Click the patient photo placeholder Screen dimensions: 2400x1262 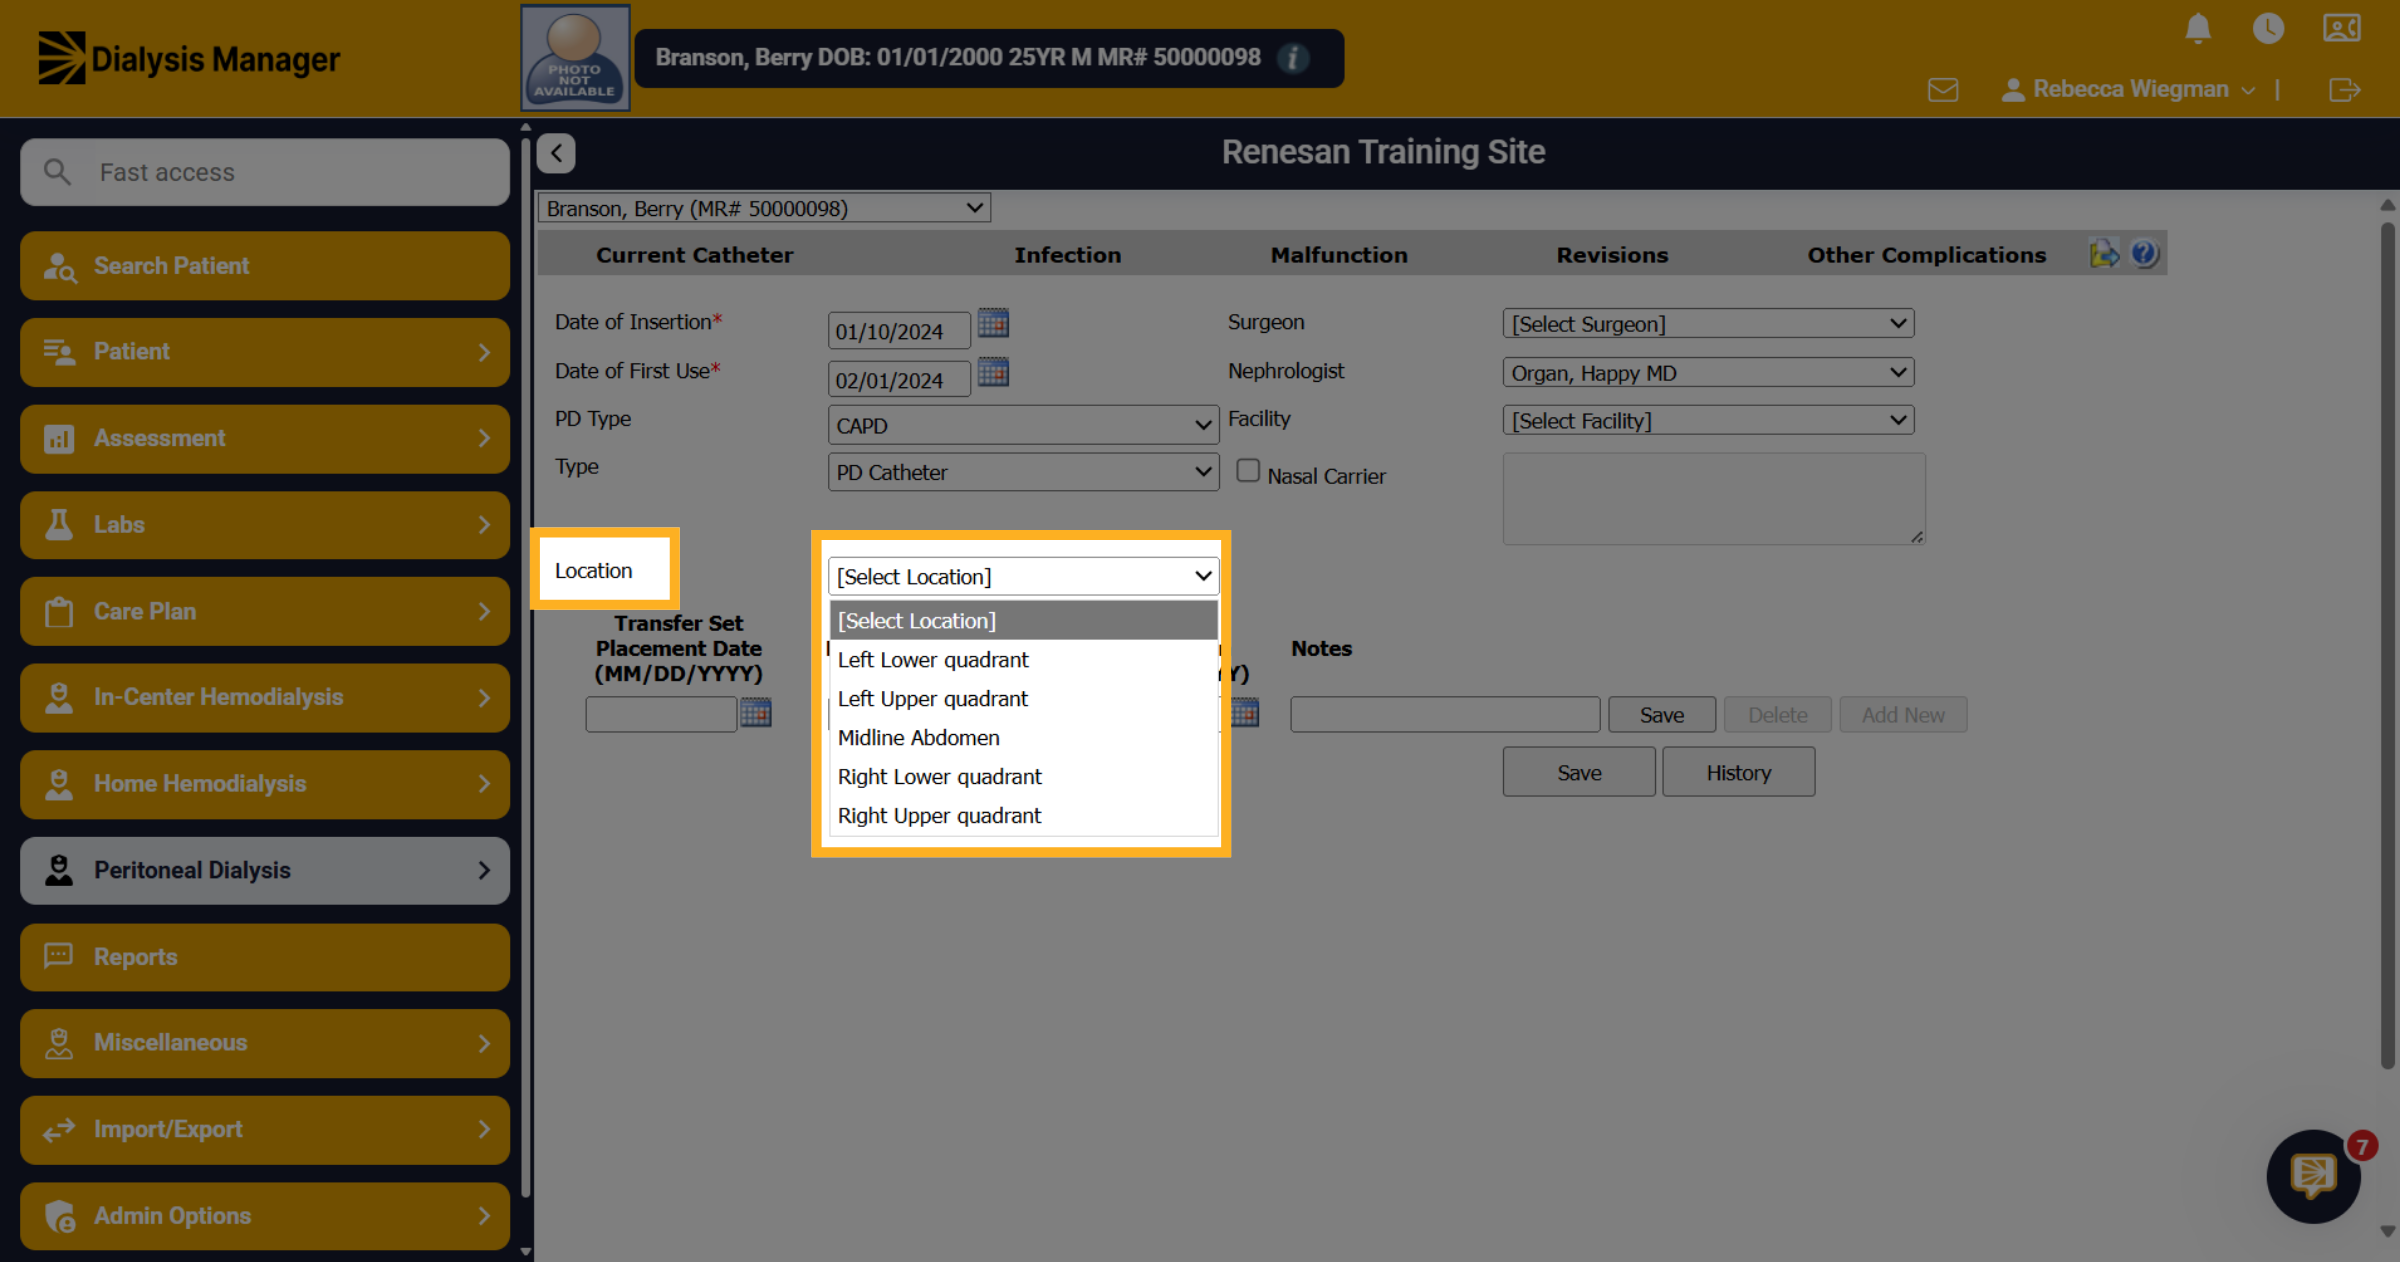tap(575, 58)
